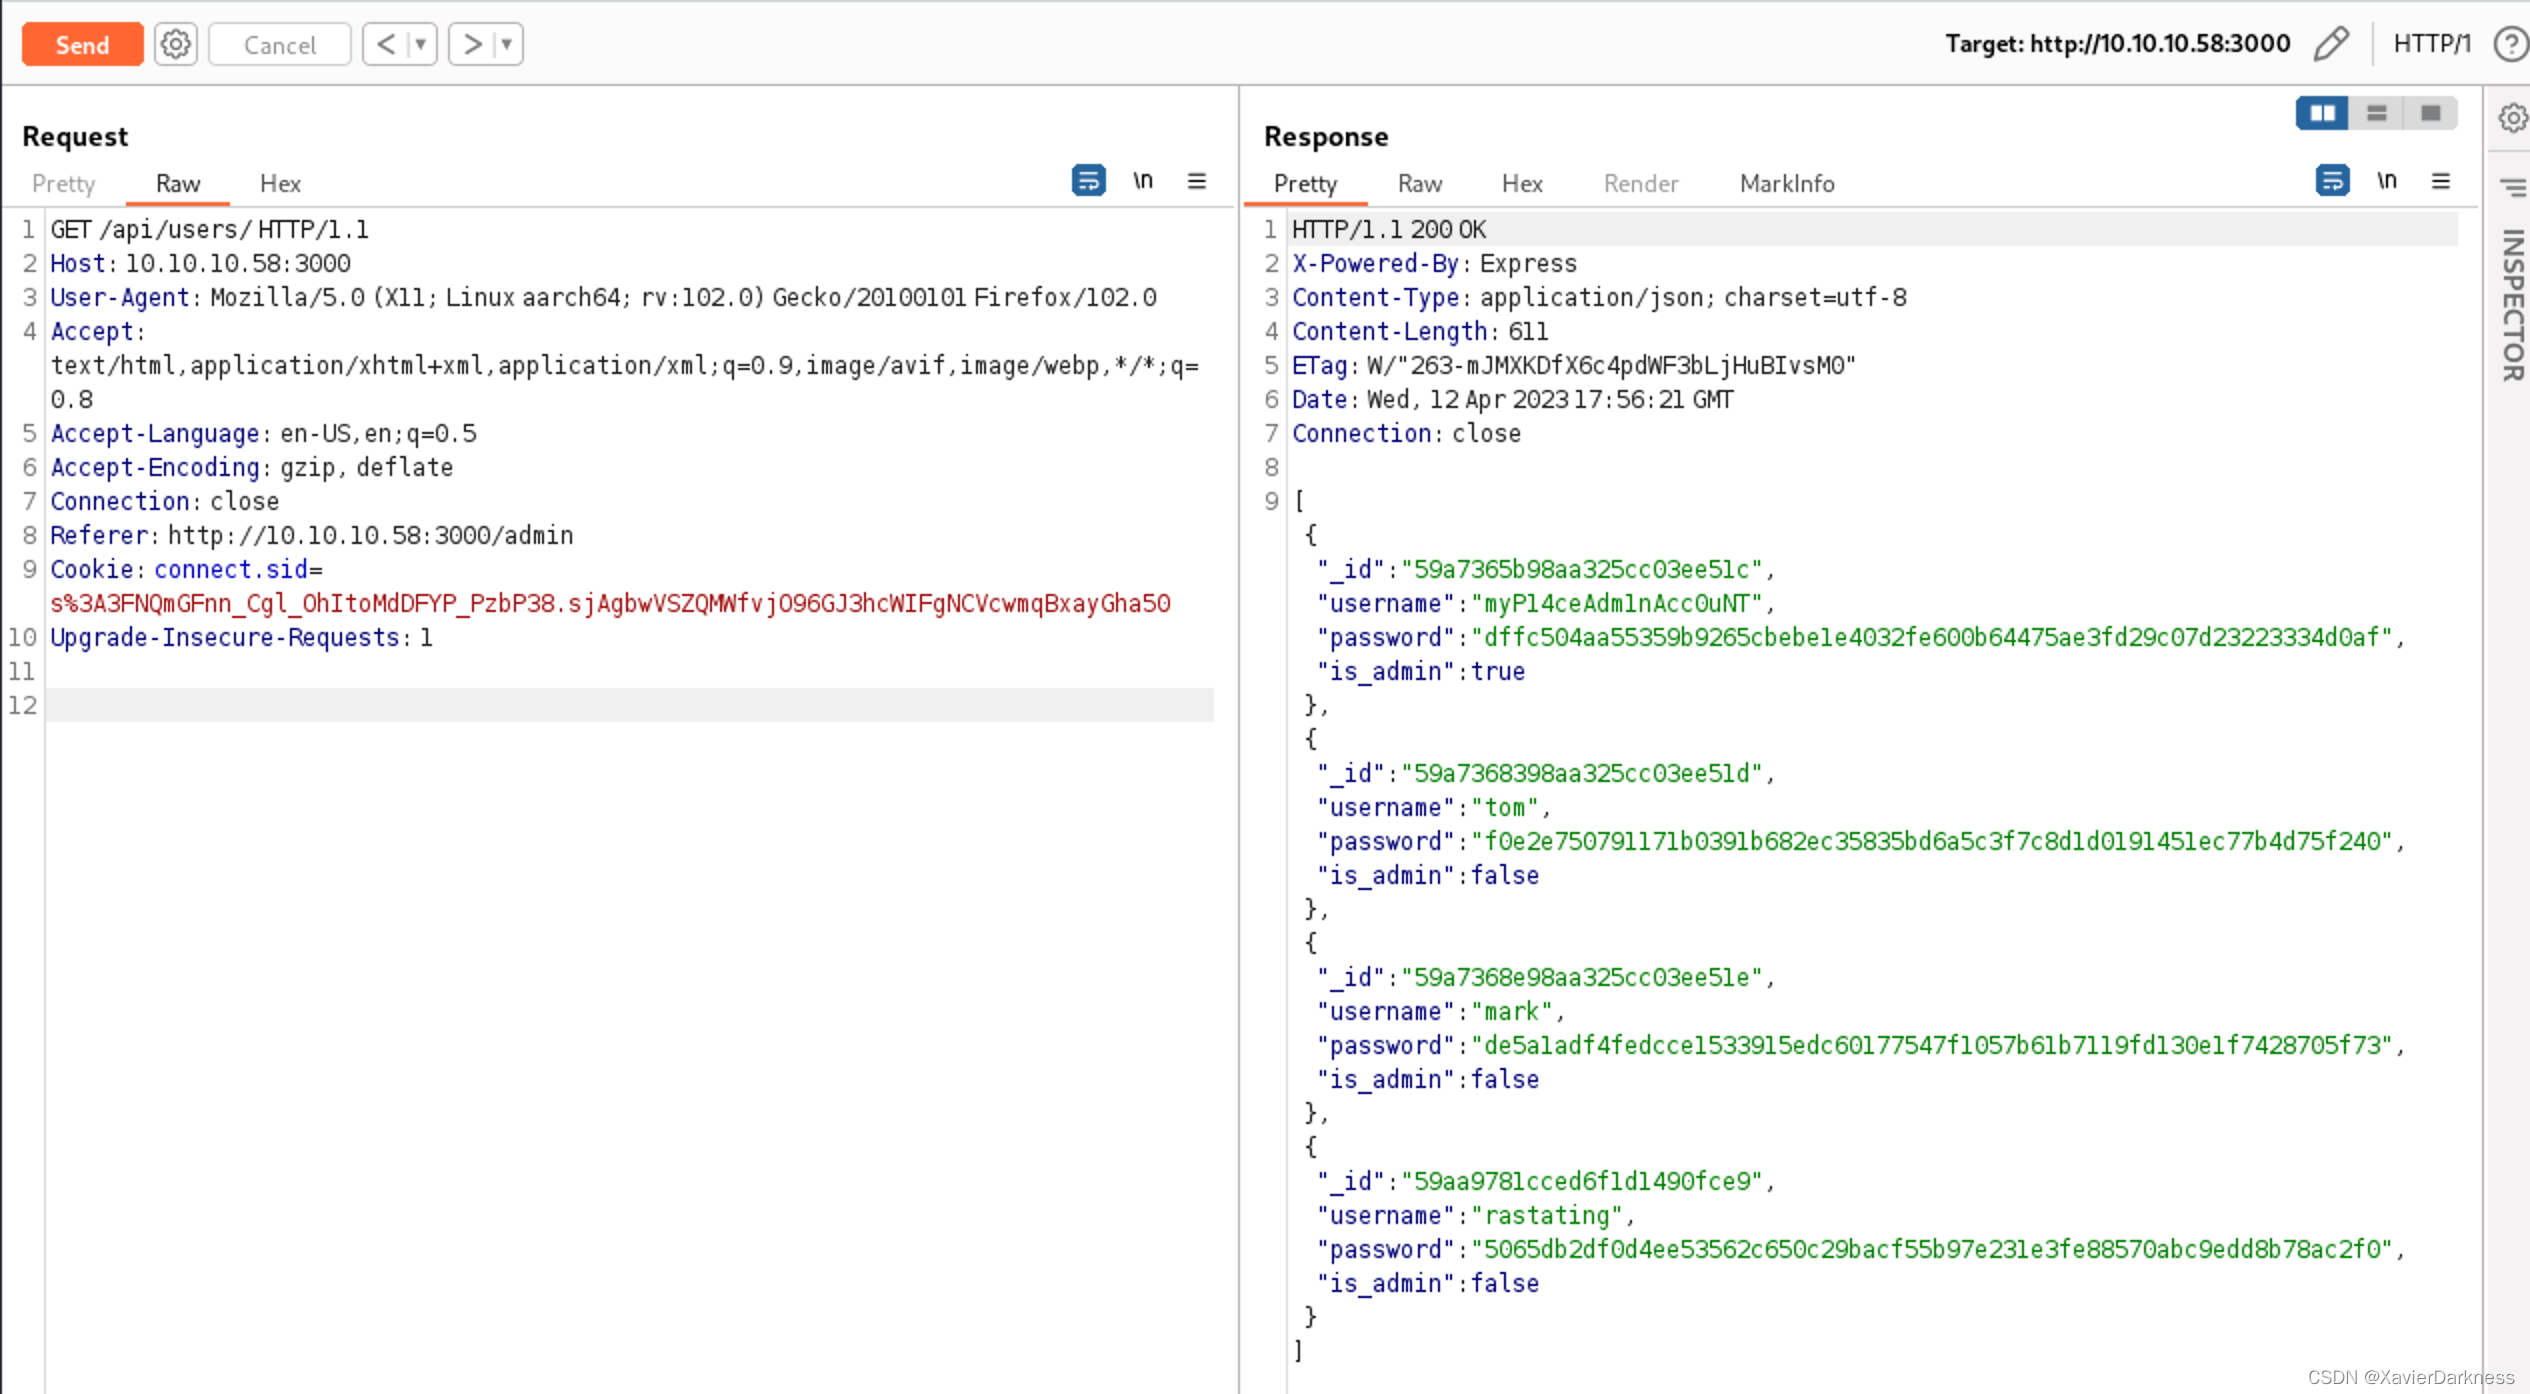Click tom's password hash starting f0e2e7
This screenshot has width=2530, height=1394.
coord(1931,841)
